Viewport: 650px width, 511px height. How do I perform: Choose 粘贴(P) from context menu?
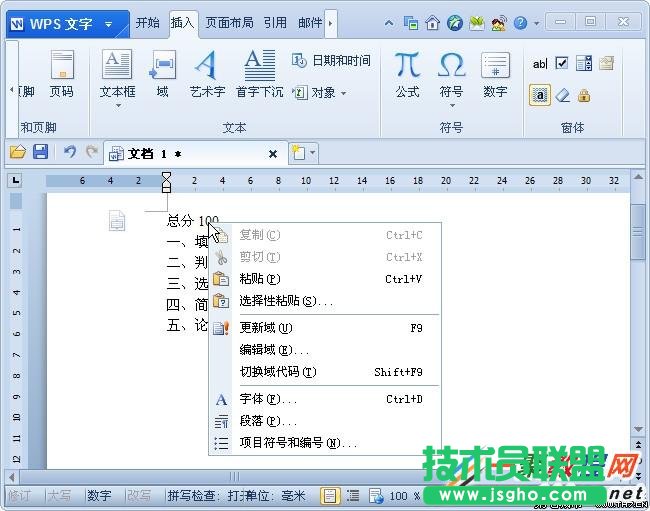pyautogui.click(x=325, y=279)
